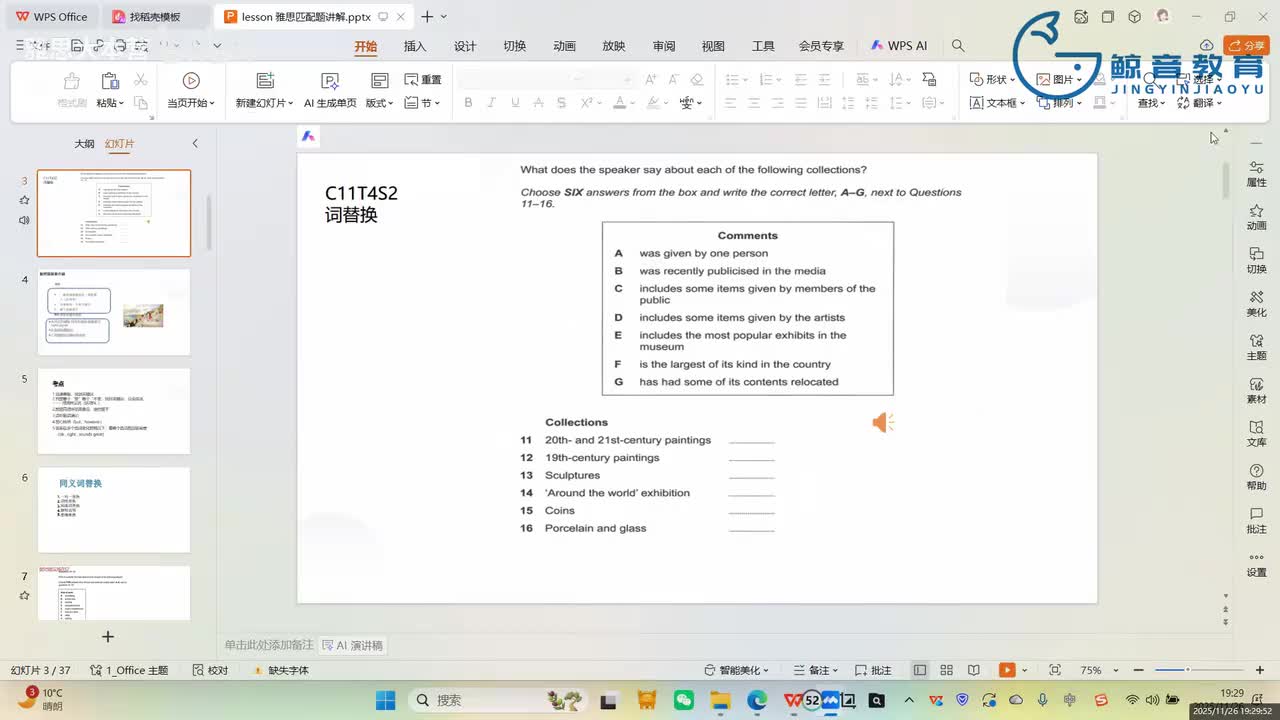Open the View (视图) ribbon tab

click(x=713, y=46)
